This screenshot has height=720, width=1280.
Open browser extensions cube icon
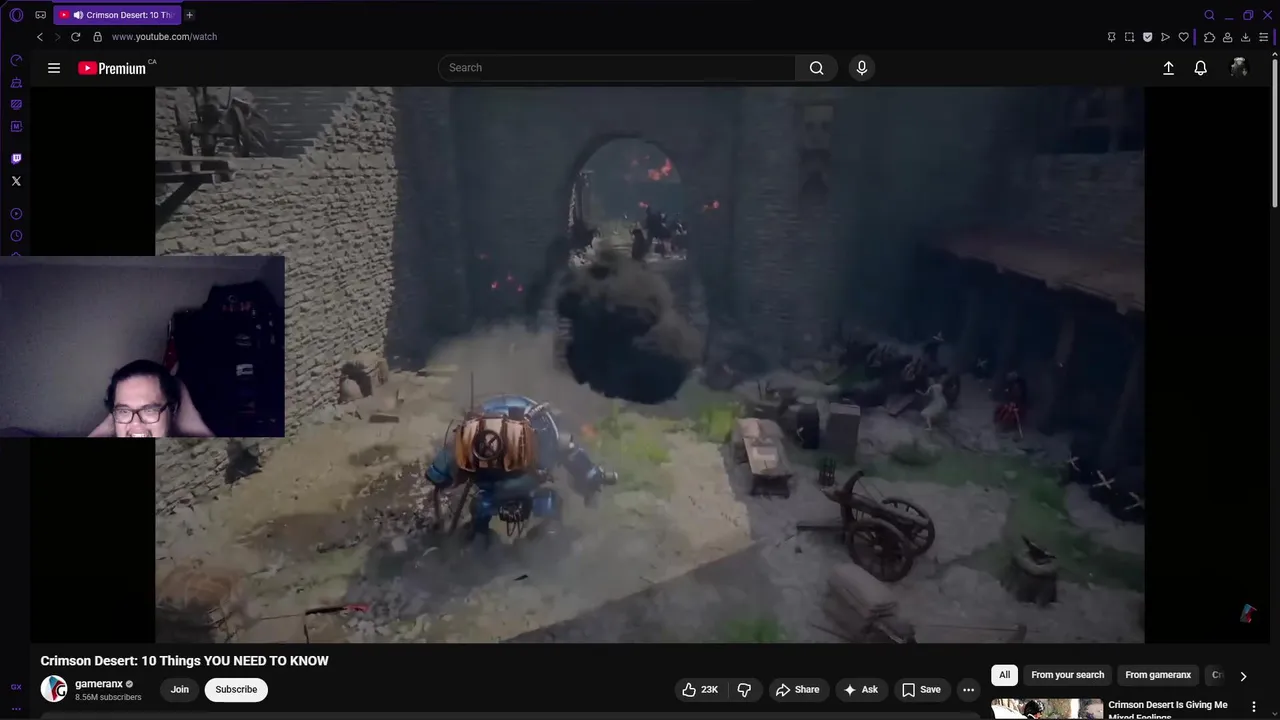click(1209, 37)
